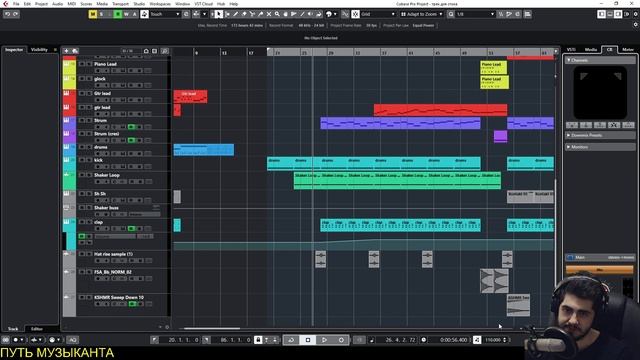Select the blue drums MIDI part
This screenshot has width=640, height=360.
coord(204,149)
